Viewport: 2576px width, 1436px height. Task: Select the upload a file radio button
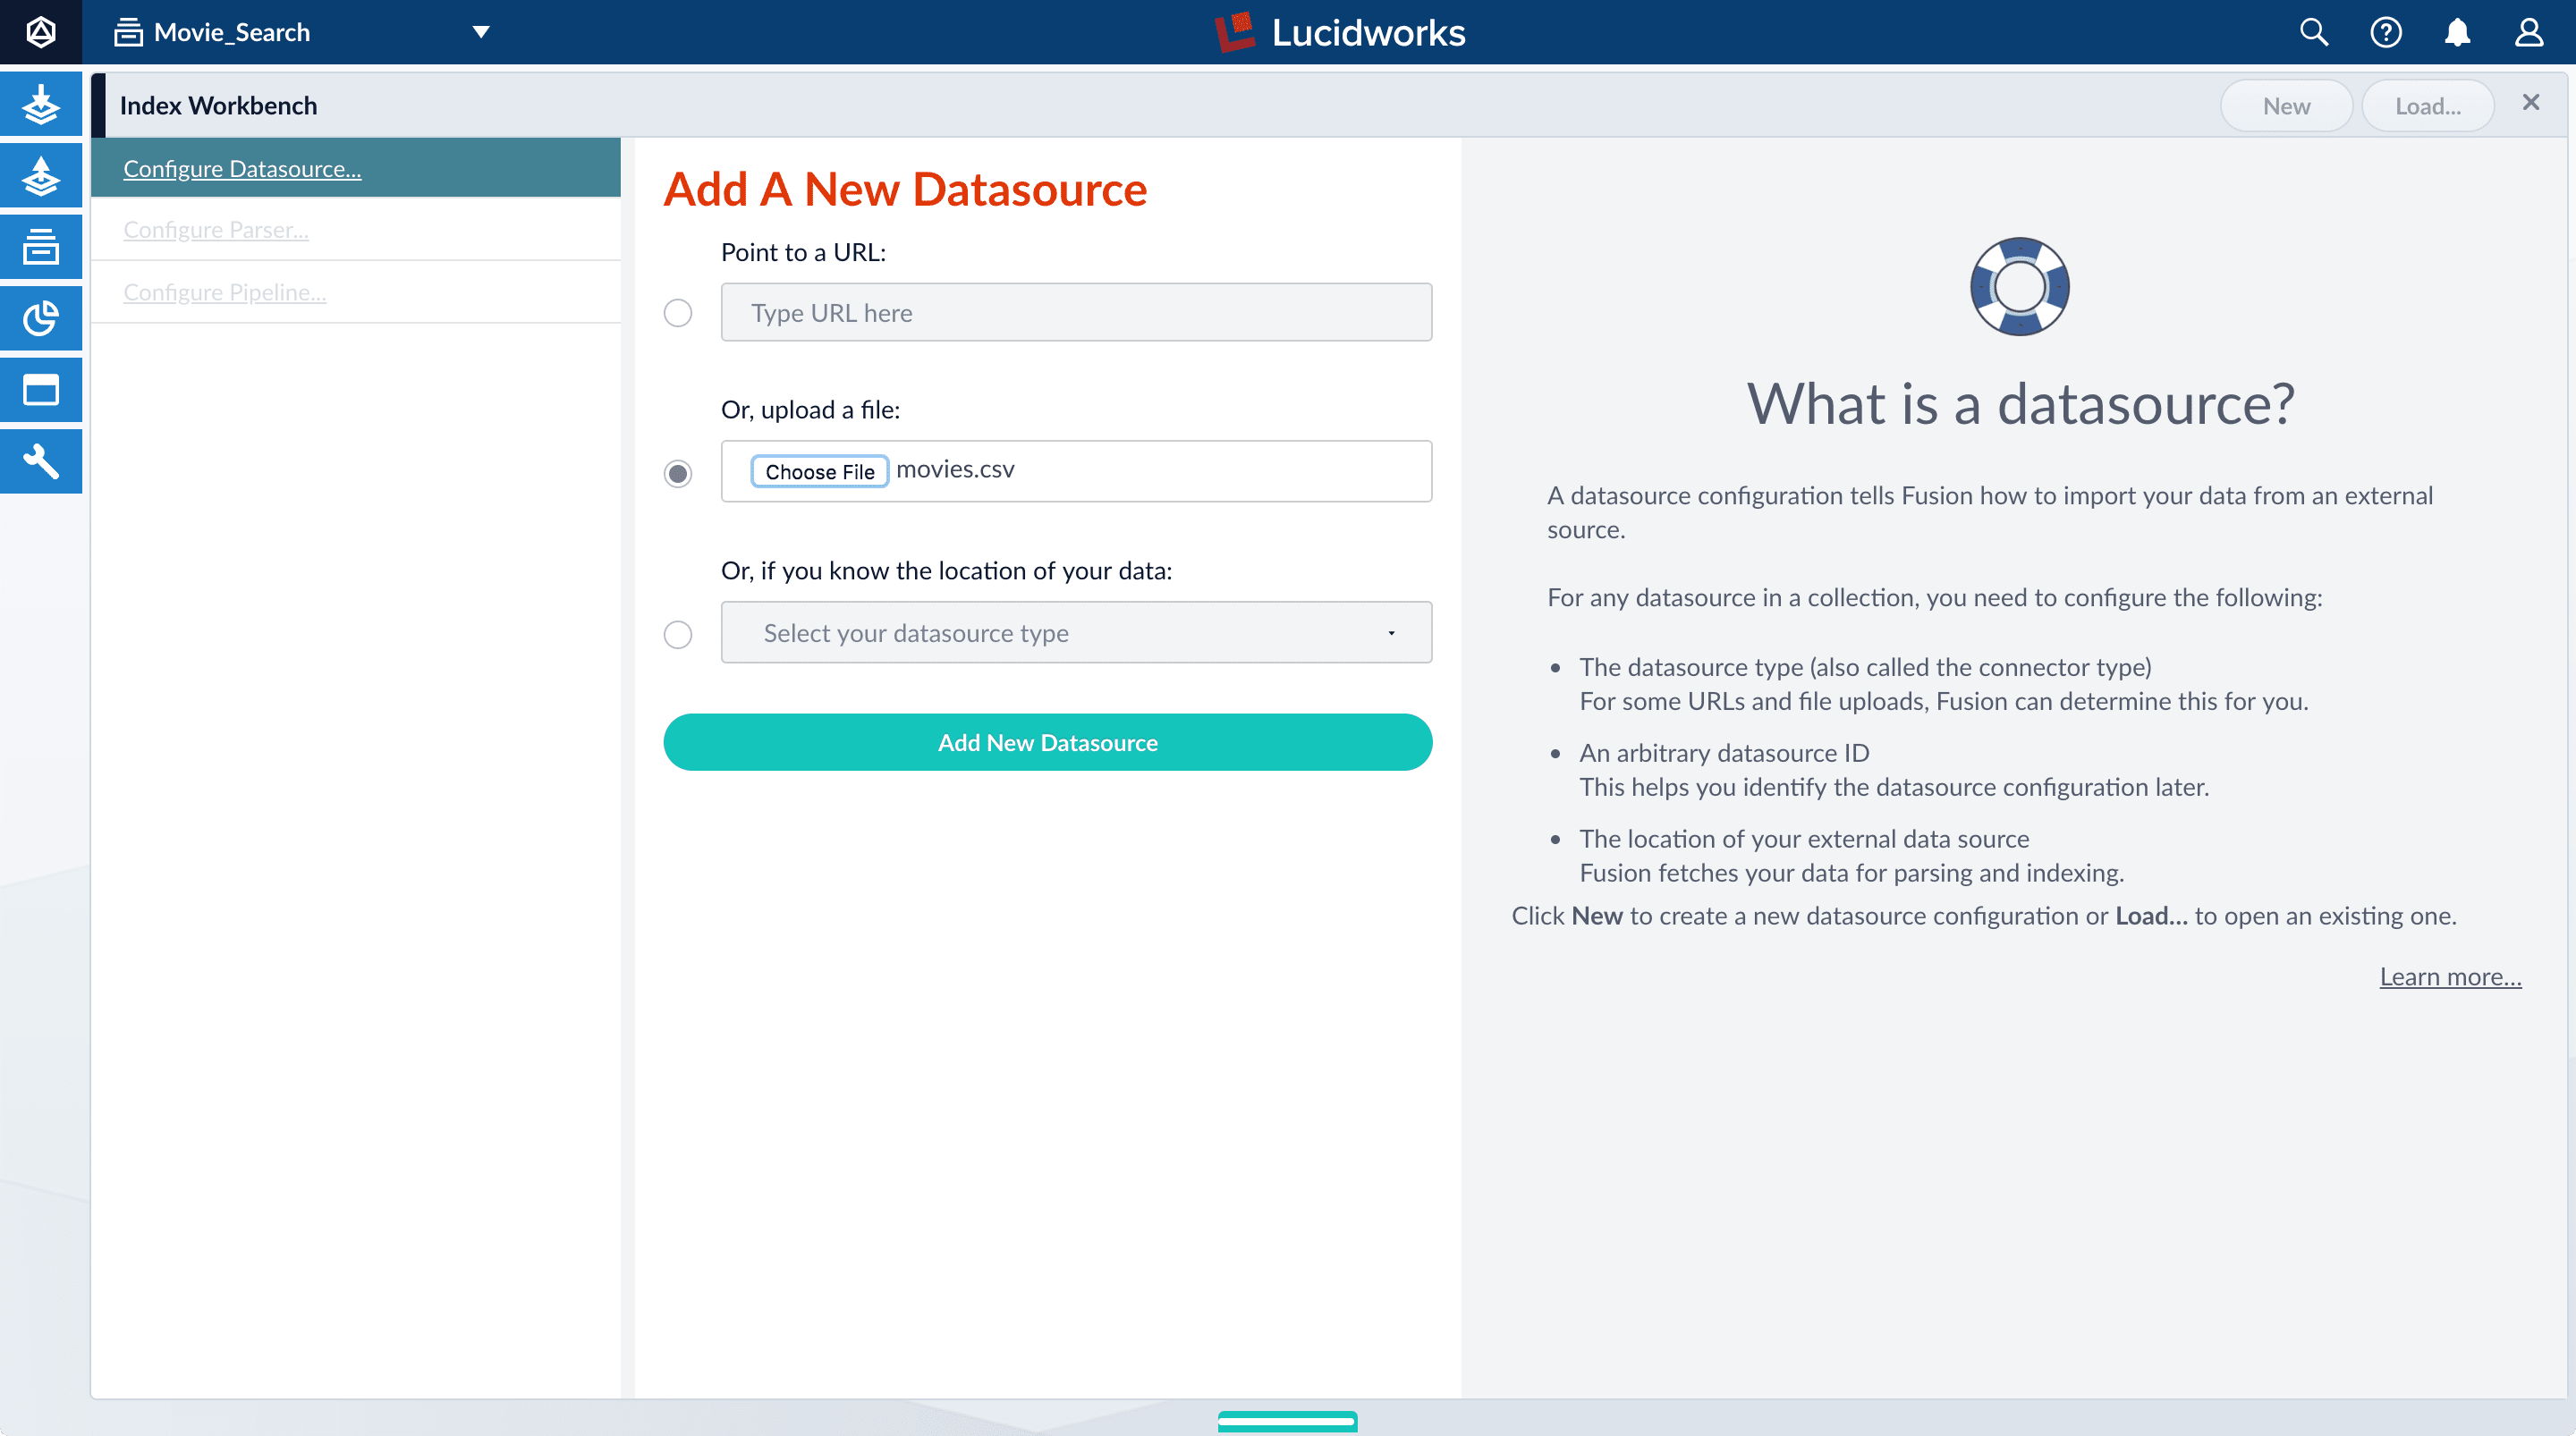coord(678,473)
